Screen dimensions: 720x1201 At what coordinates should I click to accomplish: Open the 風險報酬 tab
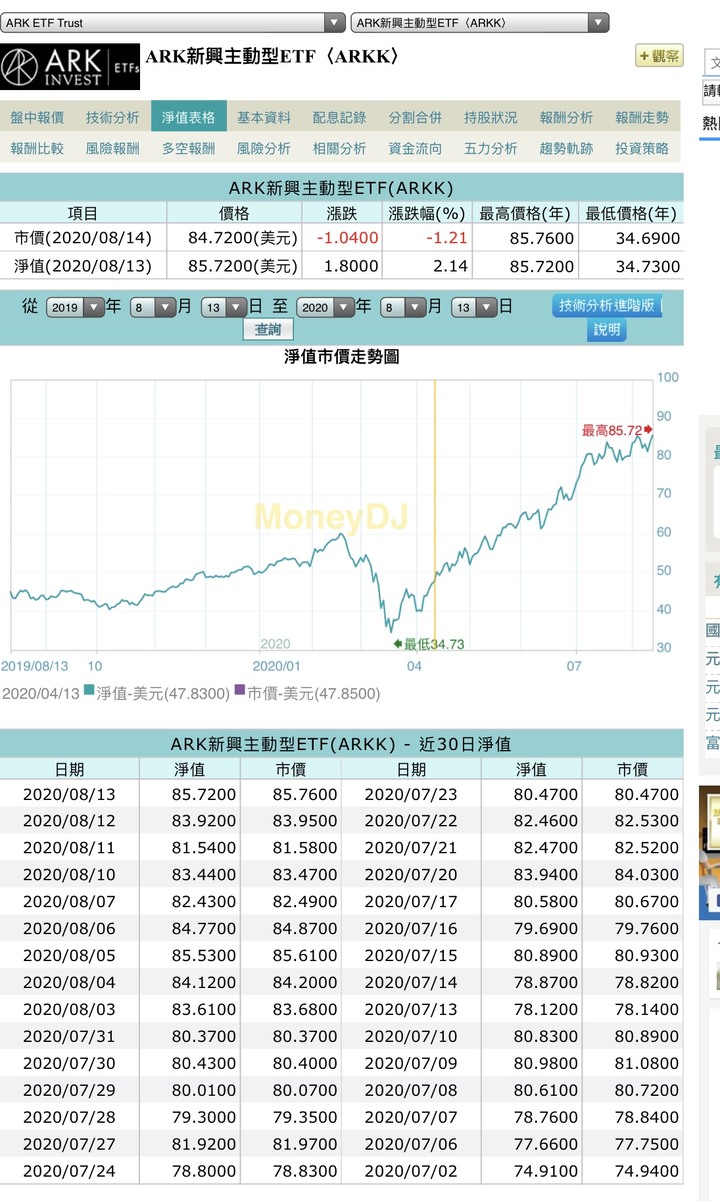(113, 148)
